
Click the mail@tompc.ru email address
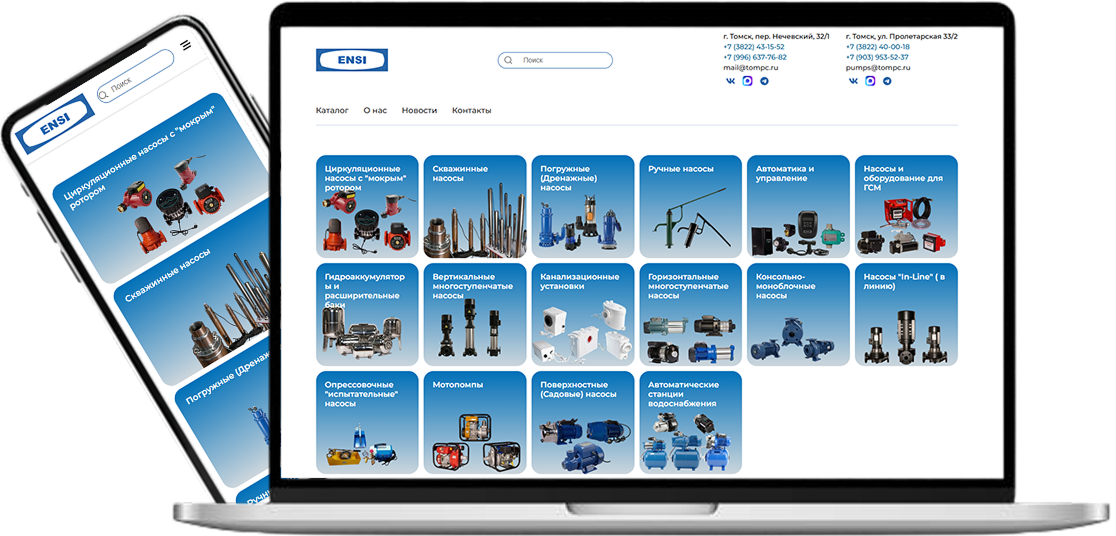pos(751,68)
